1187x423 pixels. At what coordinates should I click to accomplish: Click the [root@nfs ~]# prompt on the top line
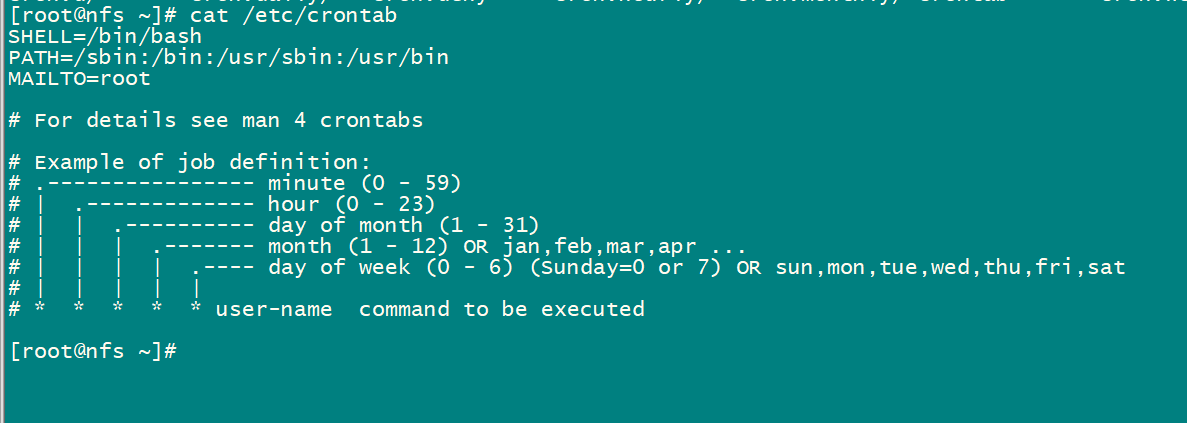pos(92,17)
